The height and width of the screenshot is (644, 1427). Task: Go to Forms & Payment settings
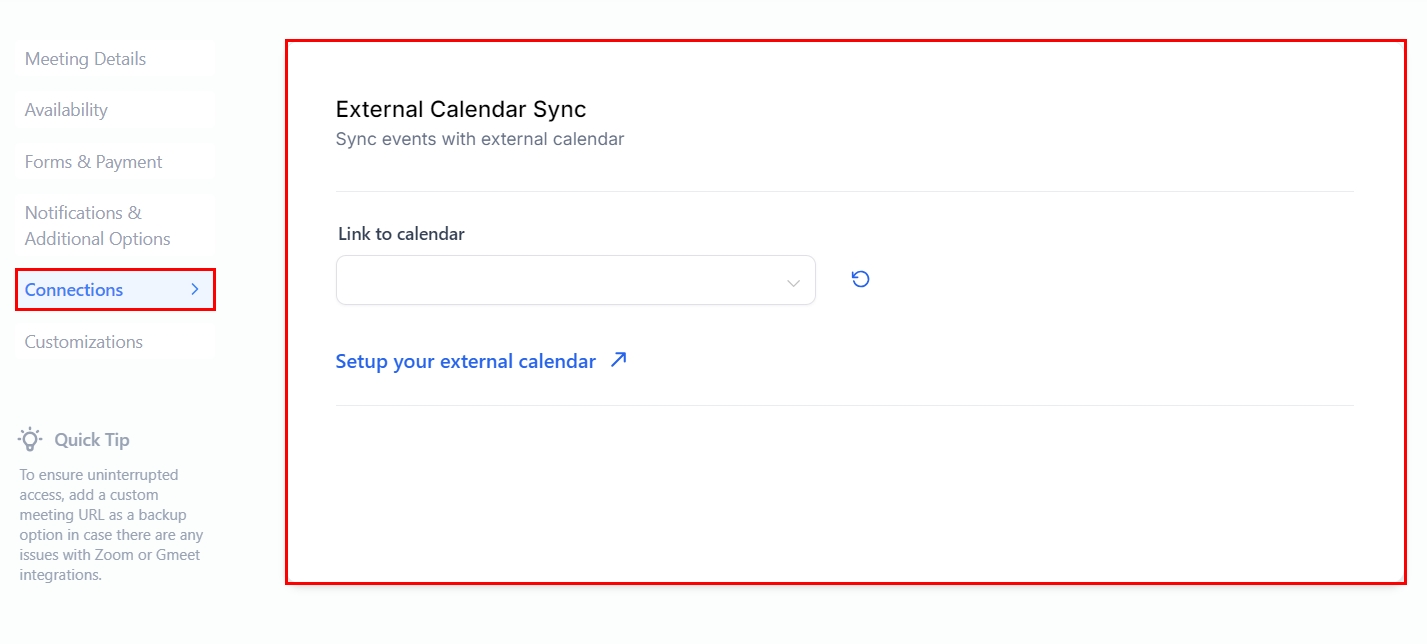[93, 162]
